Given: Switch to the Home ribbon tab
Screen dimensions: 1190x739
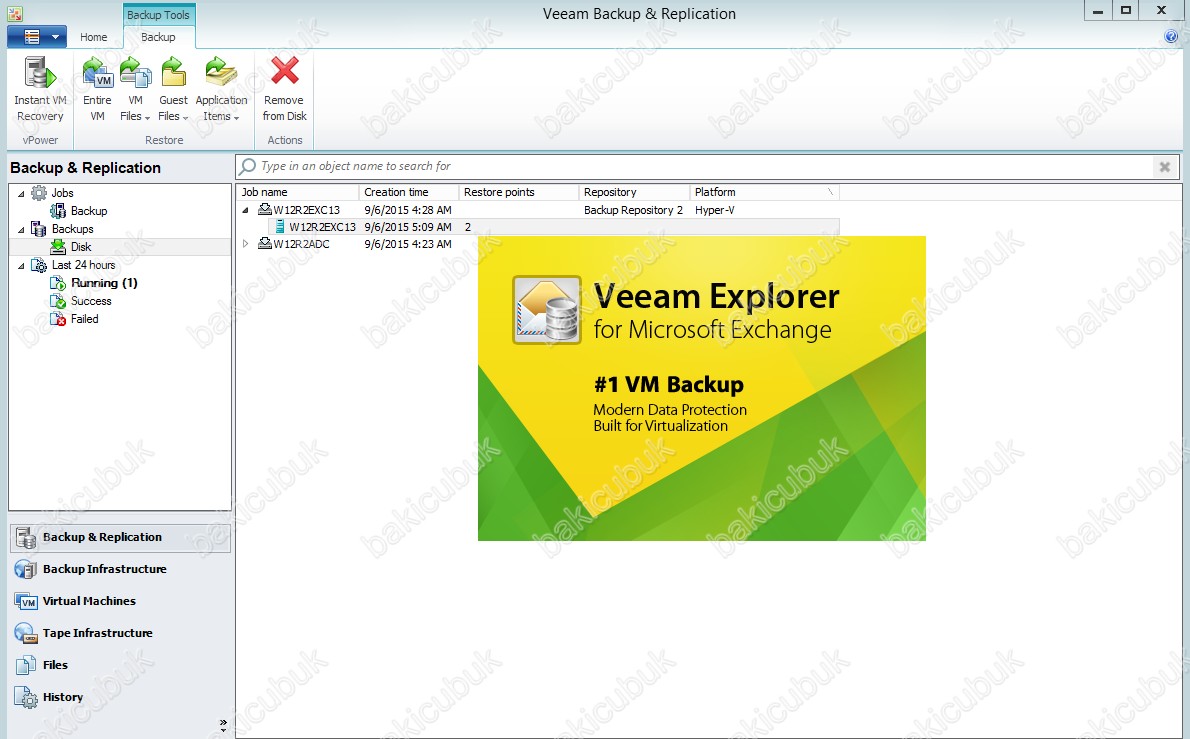Looking at the screenshot, I should click(93, 36).
